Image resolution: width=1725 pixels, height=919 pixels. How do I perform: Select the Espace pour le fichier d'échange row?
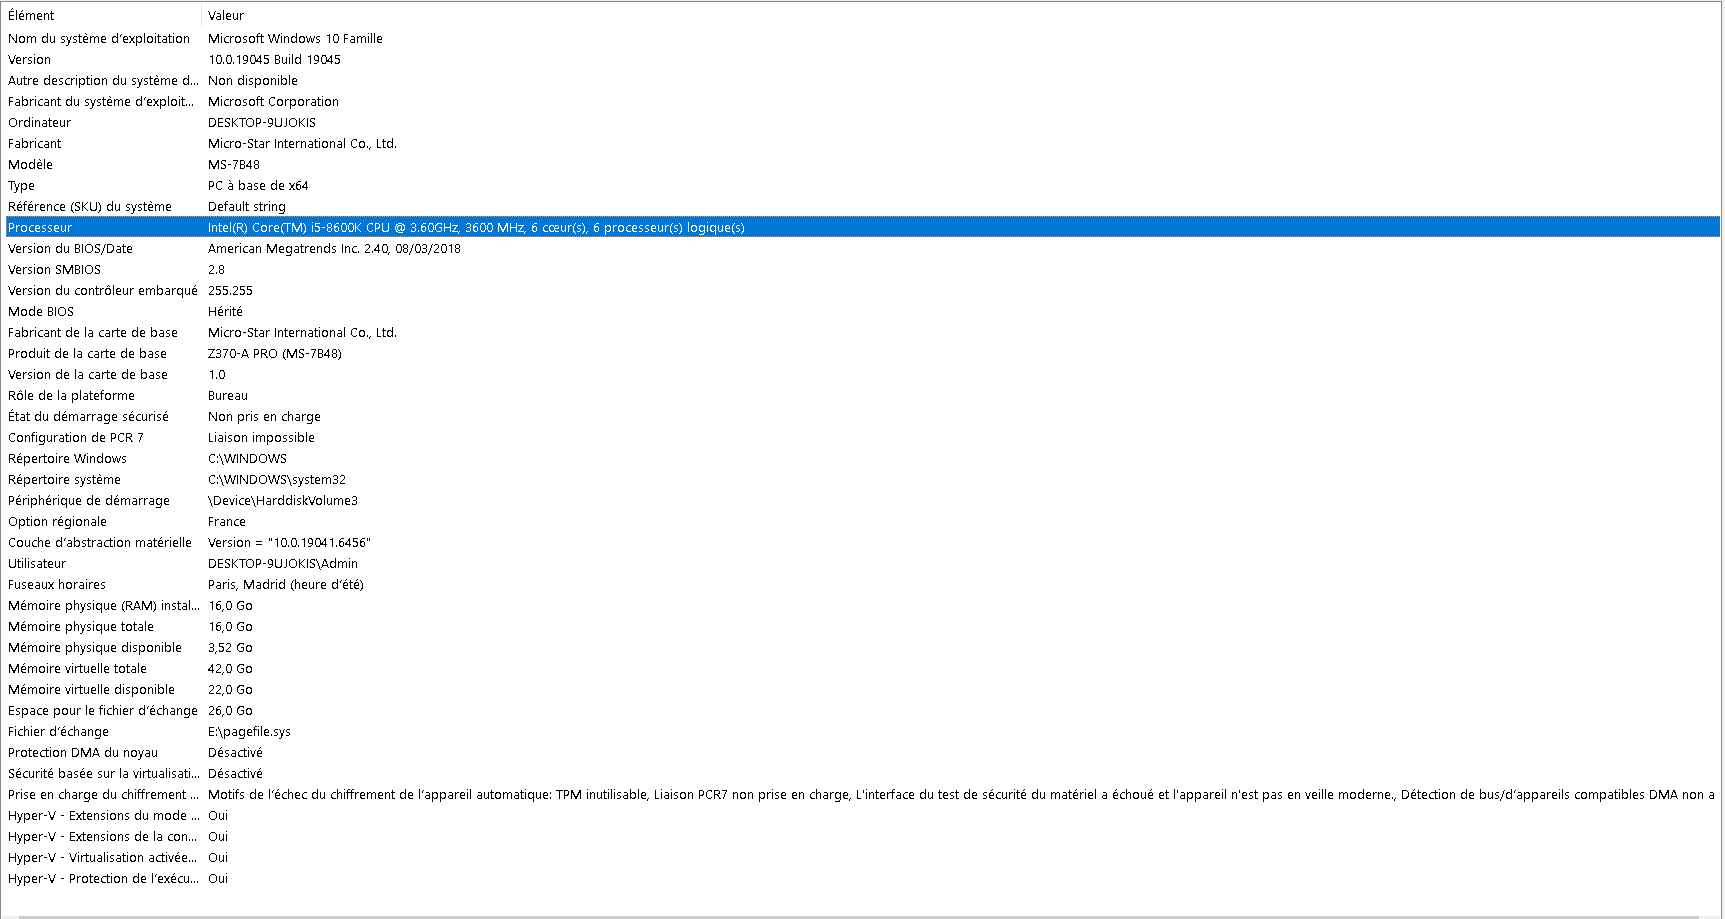(x=862, y=710)
